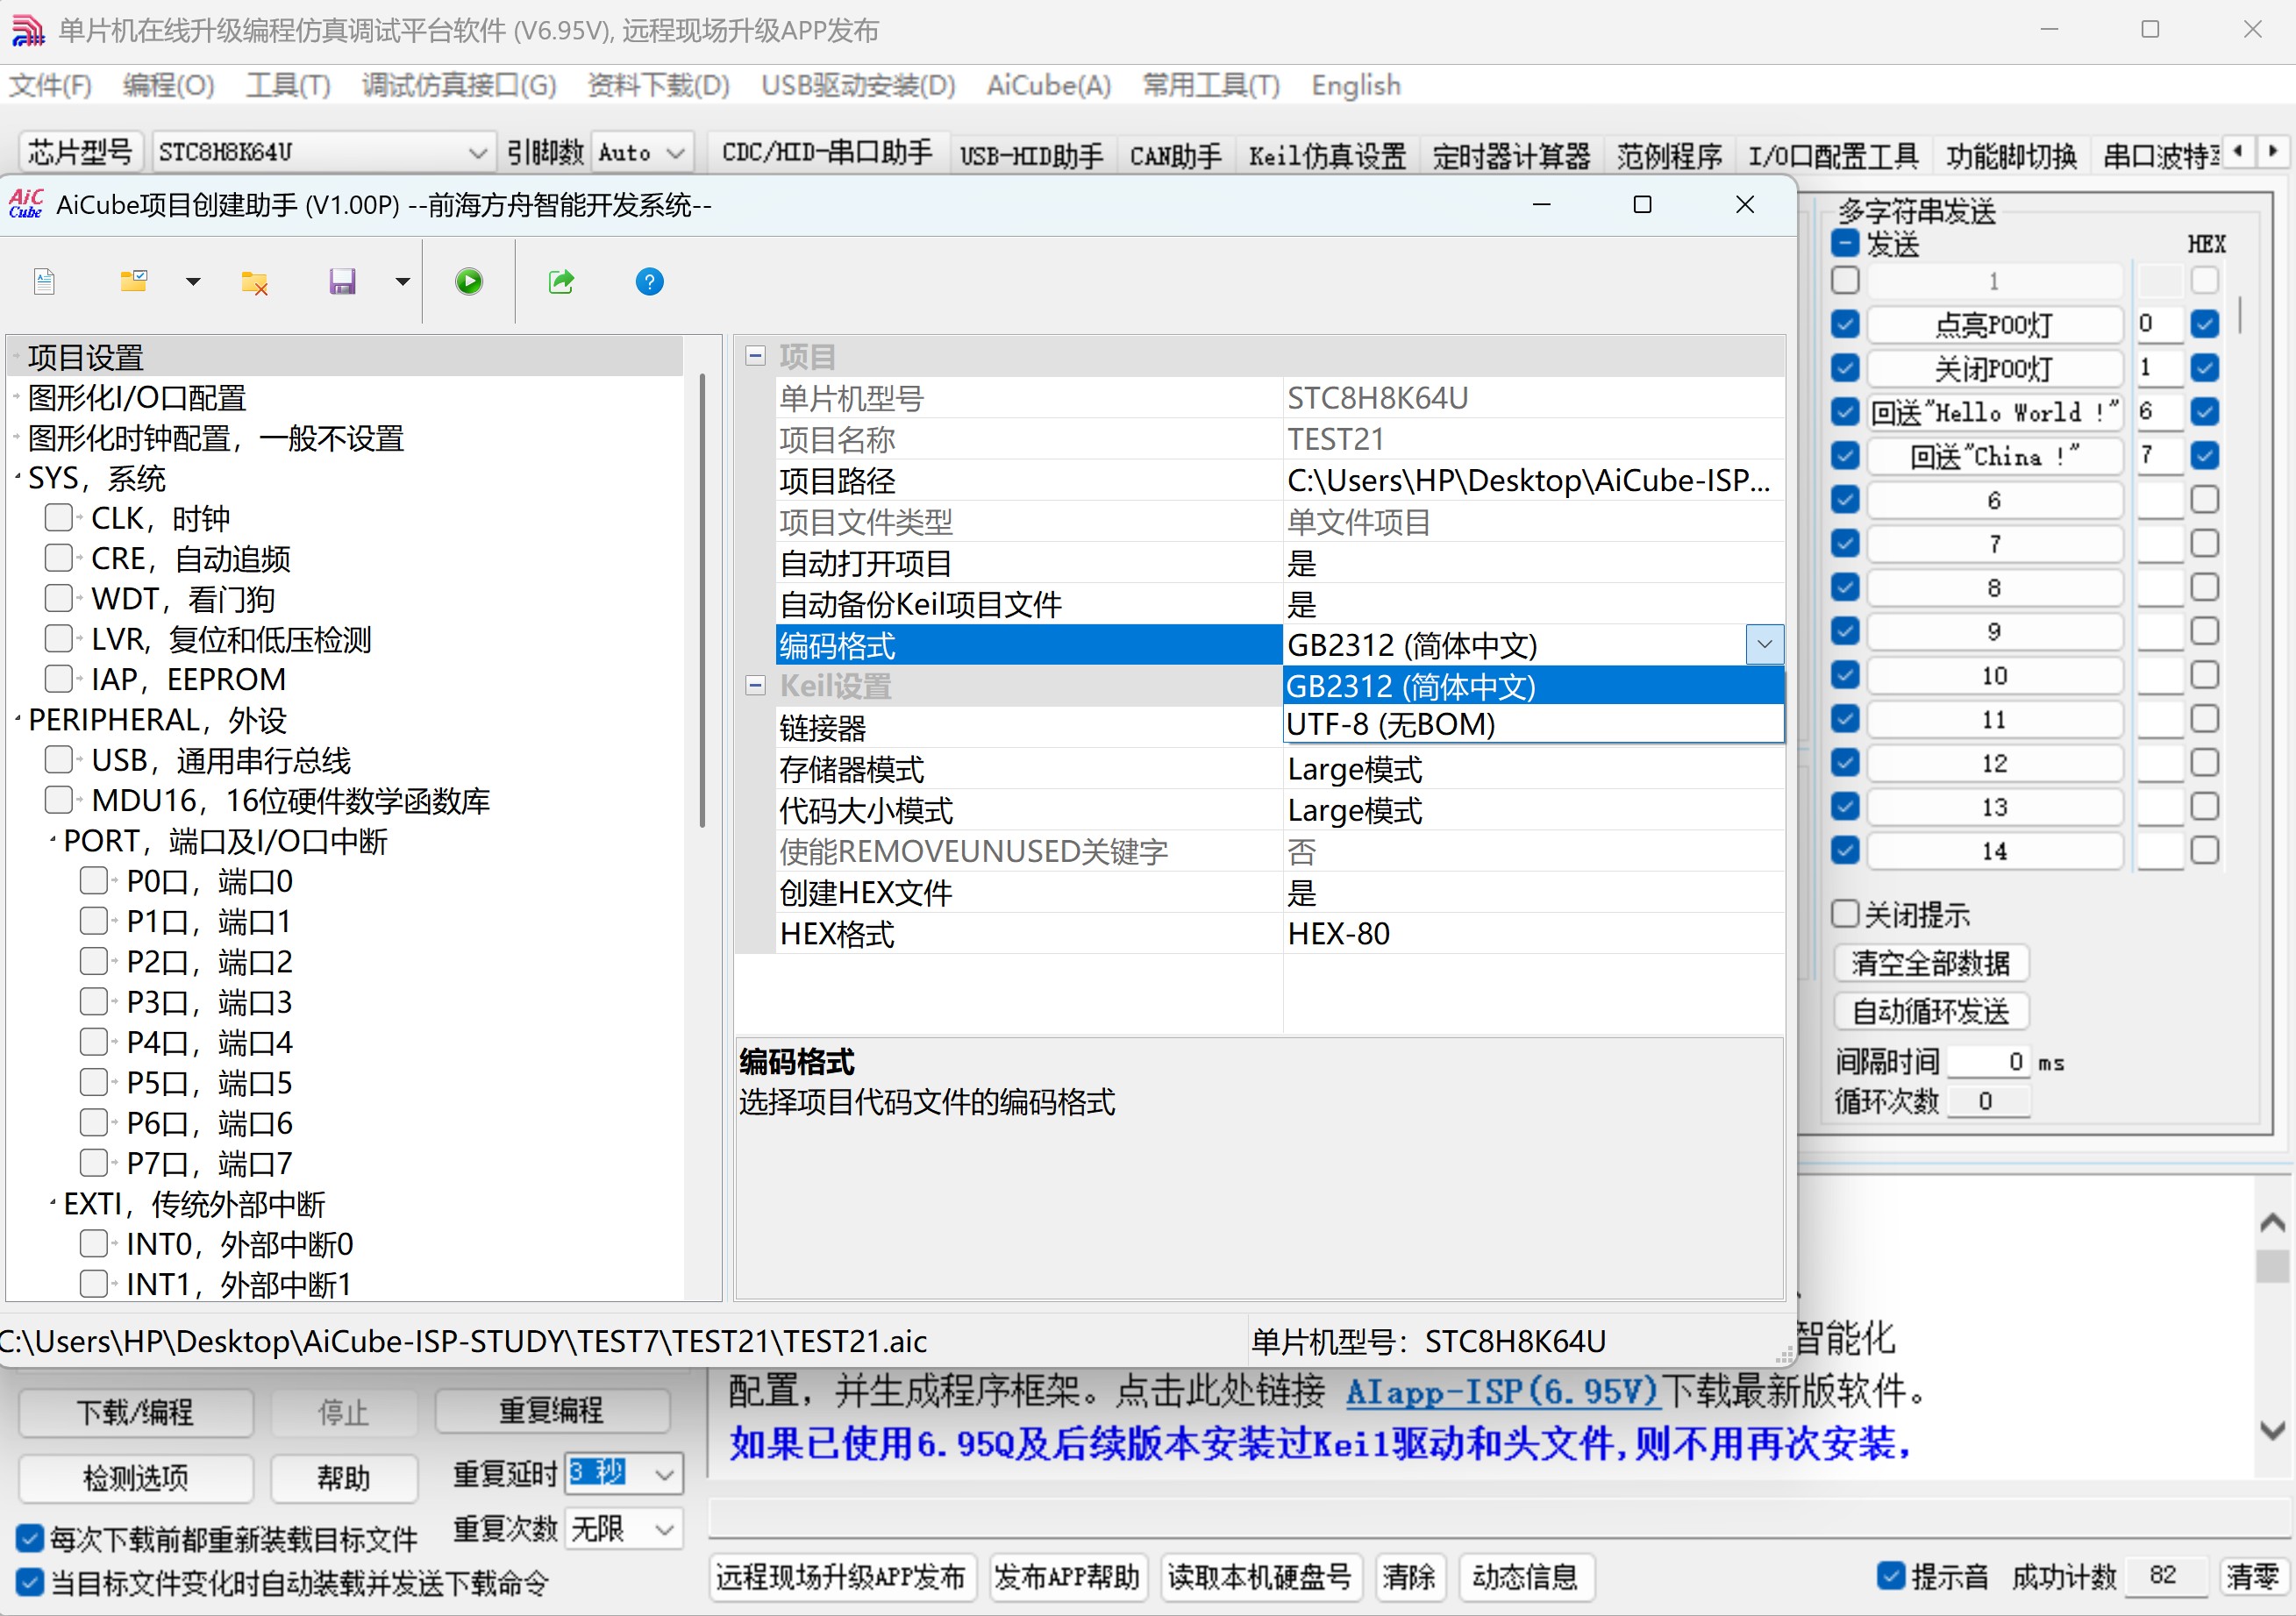Click the 自动循环发送 button
This screenshot has width=2296, height=1616.
coord(1931,1012)
